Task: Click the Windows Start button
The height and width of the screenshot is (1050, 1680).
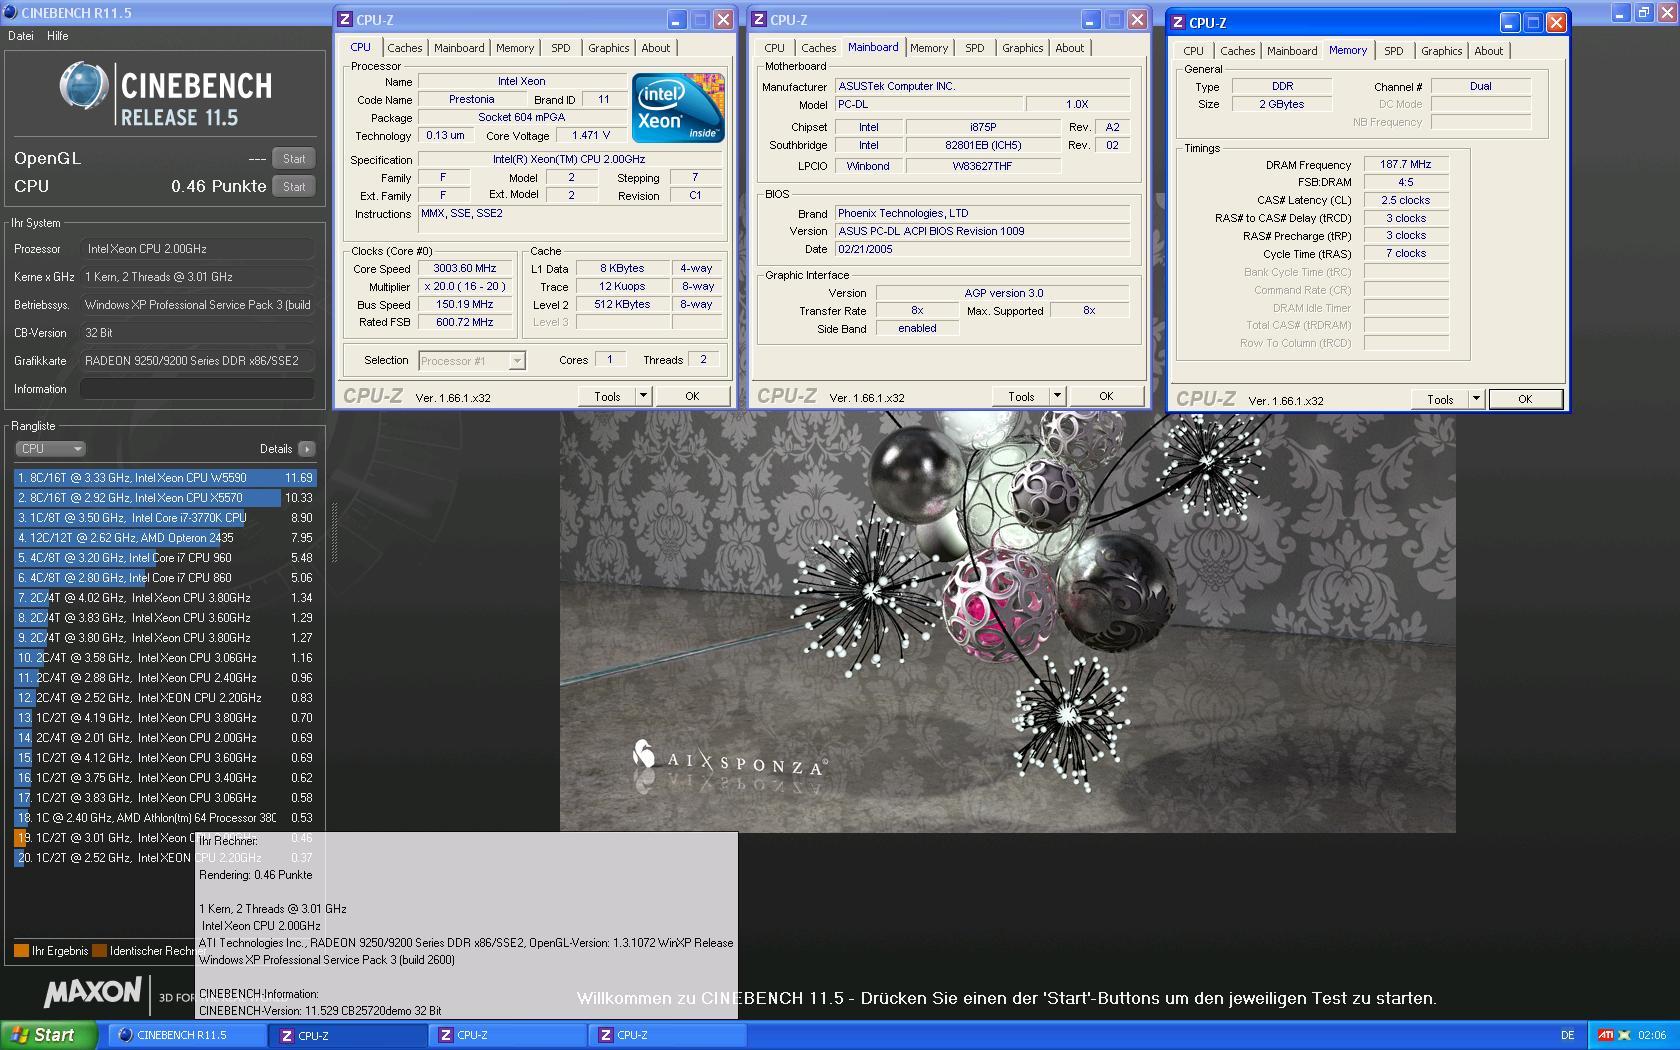Action: tap(49, 1035)
